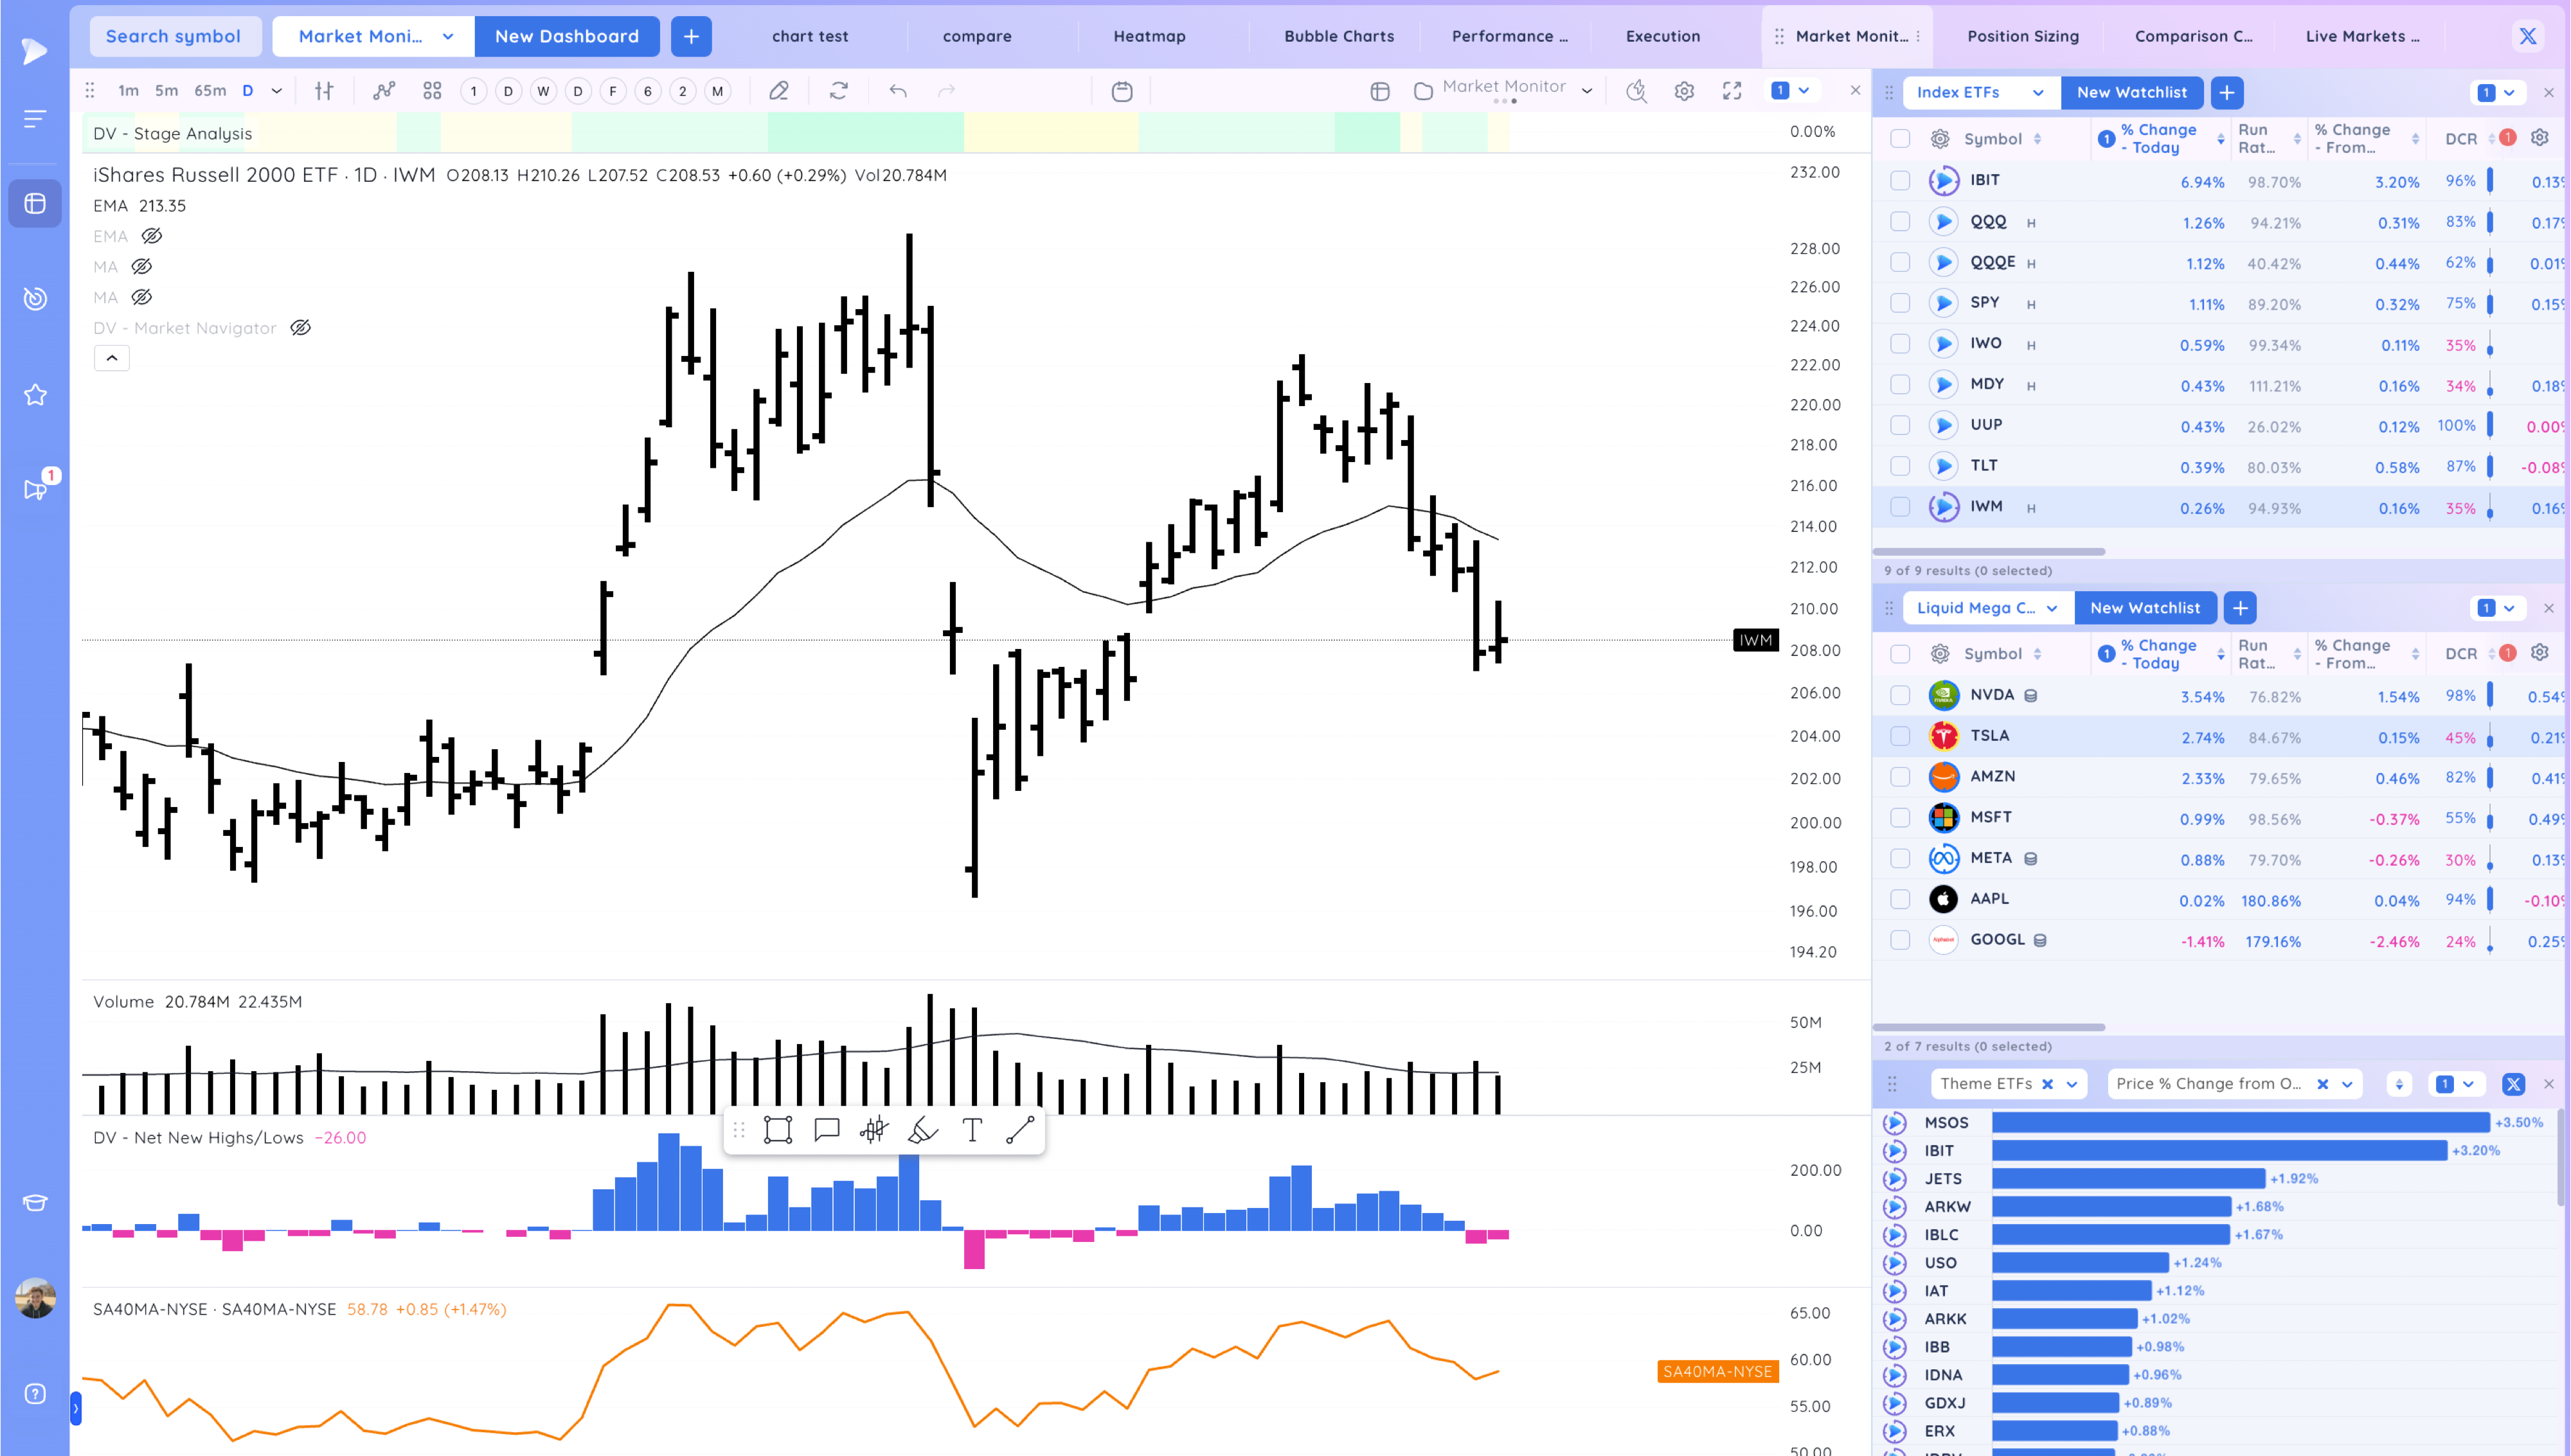Click the refresh icon in chart toolbar
Image resolution: width=2571 pixels, height=1456 pixels.
coord(839,91)
